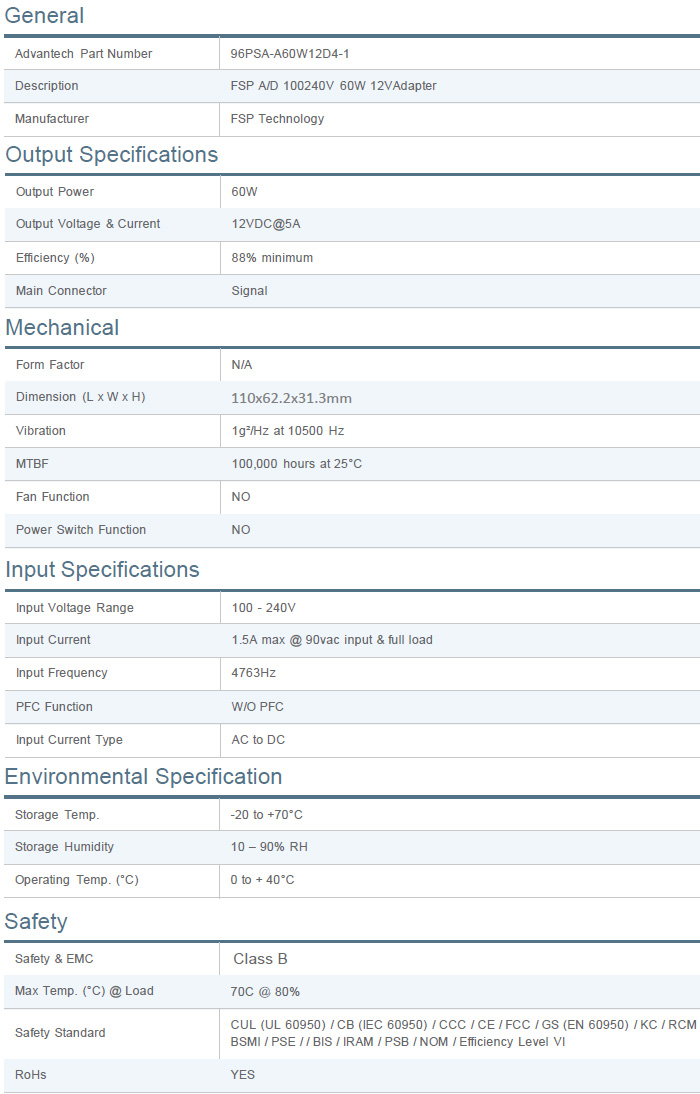Screen dimensions: 700x1094
Task: Select the dimension value 110x62.2x31.3mm
Action: pyautogui.click(x=291, y=398)
